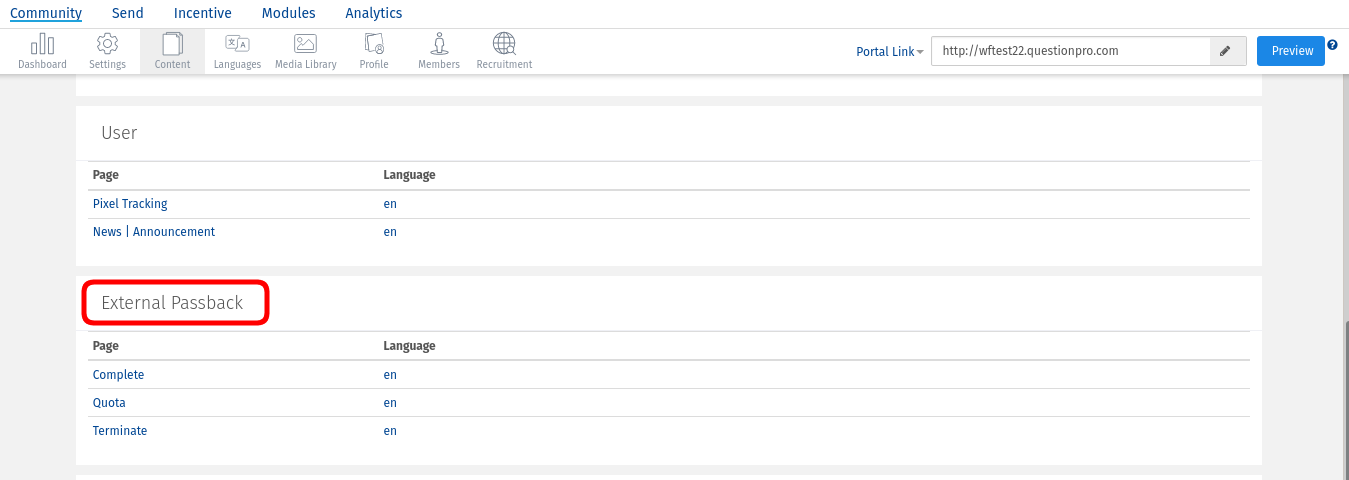Select the Content page icon

(172, 45)
